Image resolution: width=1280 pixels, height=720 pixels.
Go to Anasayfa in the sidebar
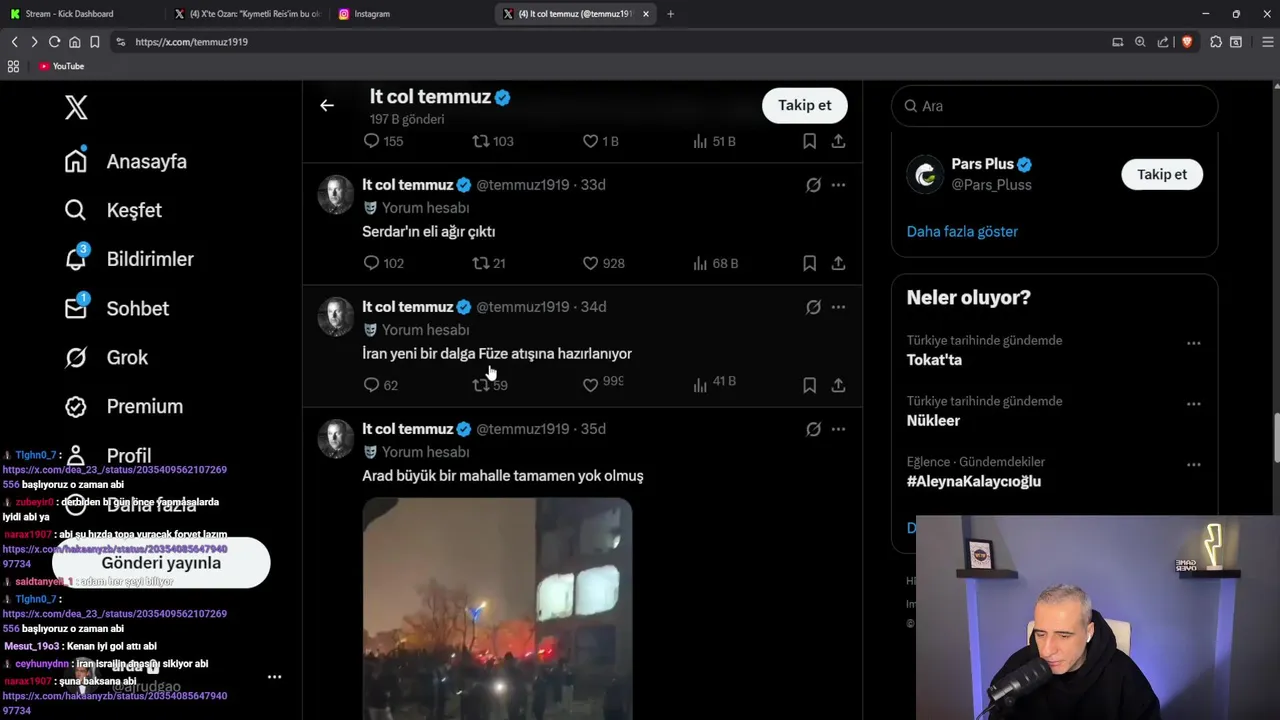[126, 161]
